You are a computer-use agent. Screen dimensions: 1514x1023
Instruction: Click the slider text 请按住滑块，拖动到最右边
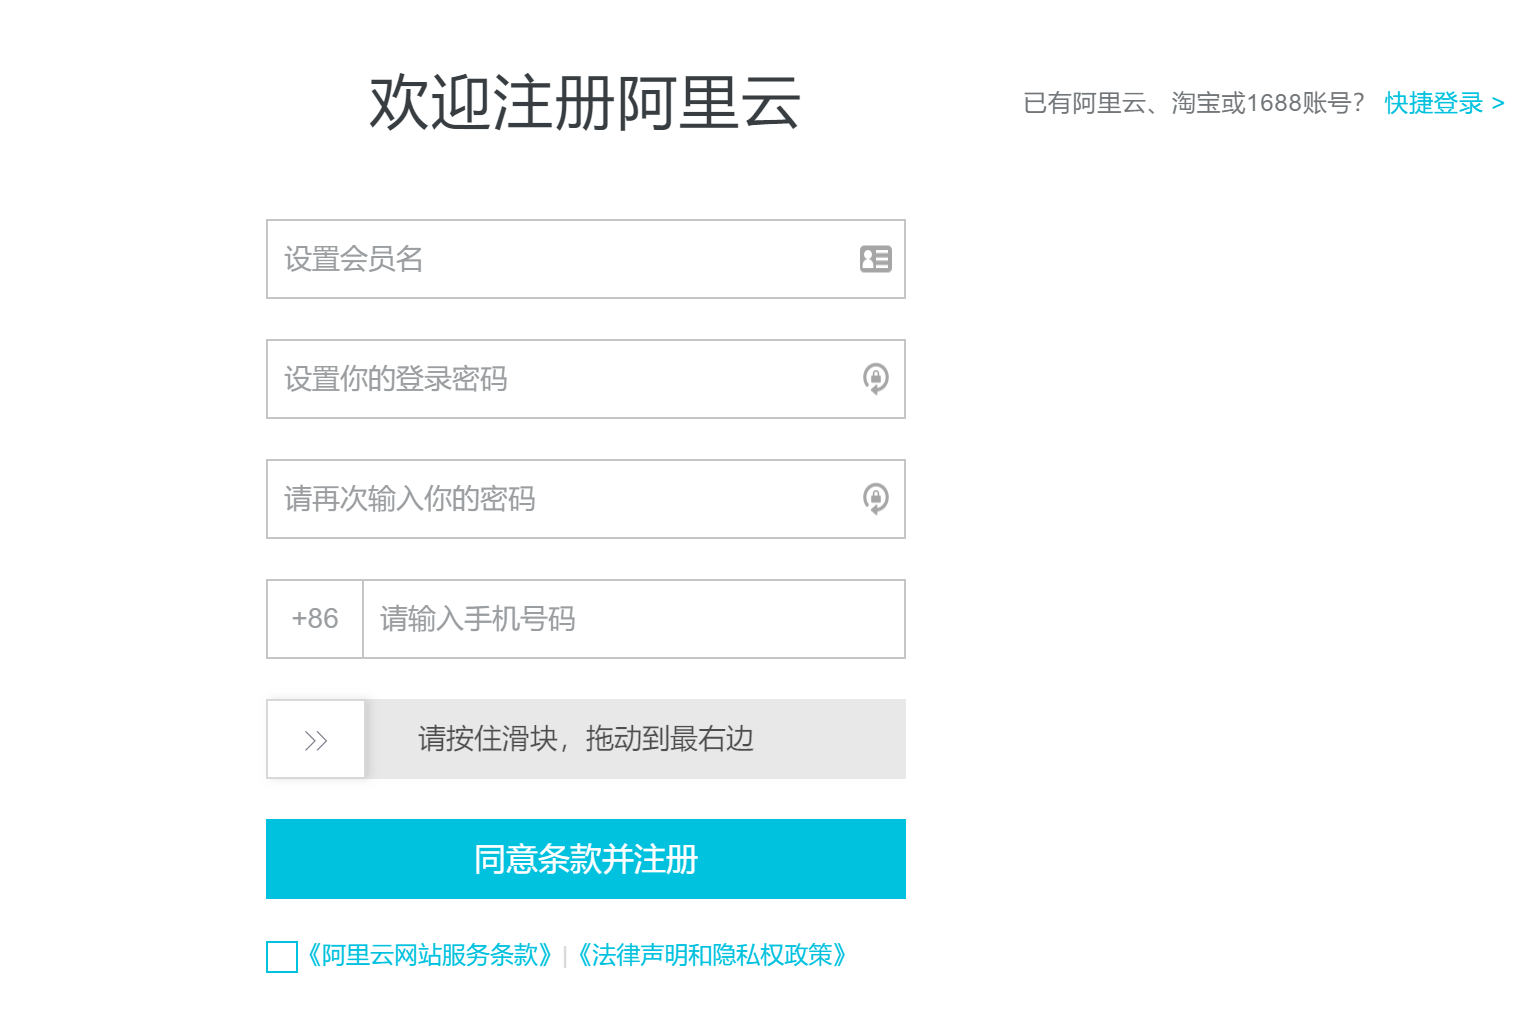tap(585, 739)
